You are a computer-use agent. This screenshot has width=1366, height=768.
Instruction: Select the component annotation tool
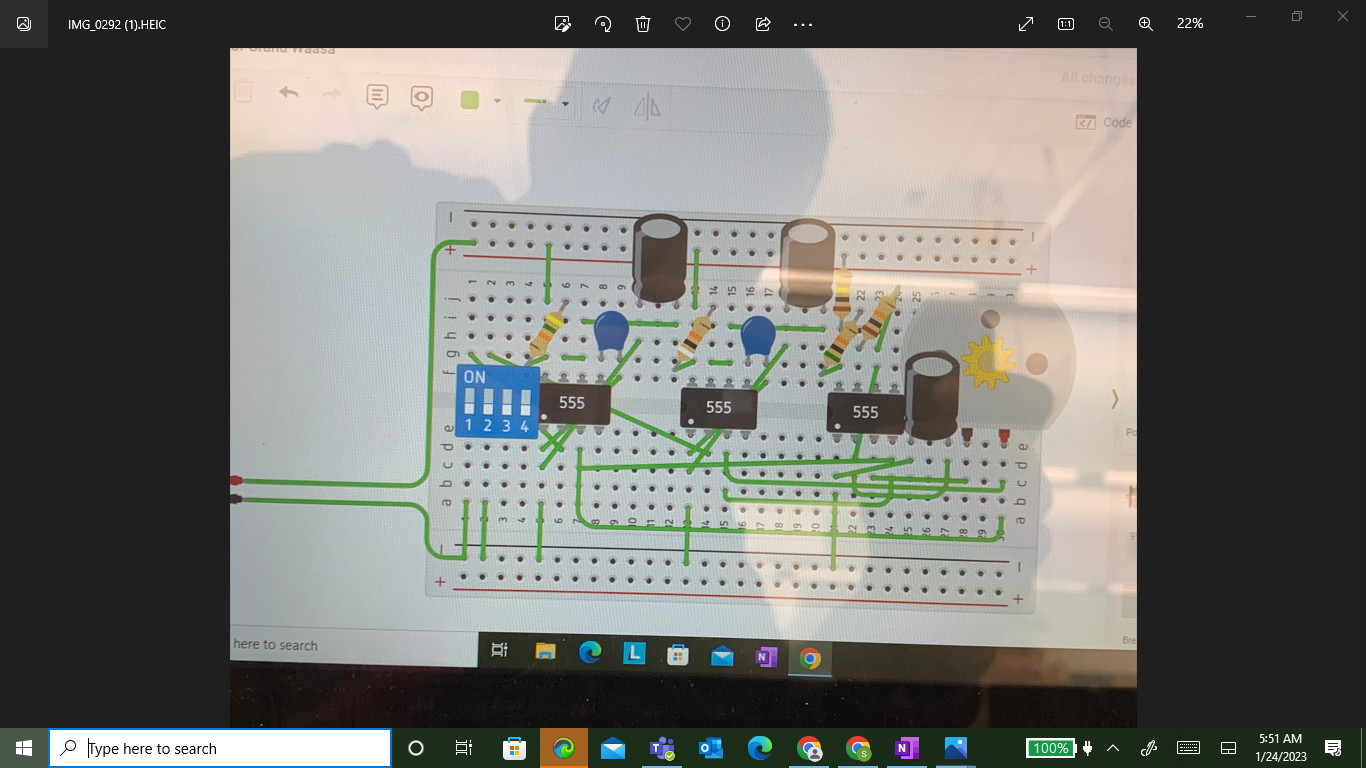coord(422,98)
